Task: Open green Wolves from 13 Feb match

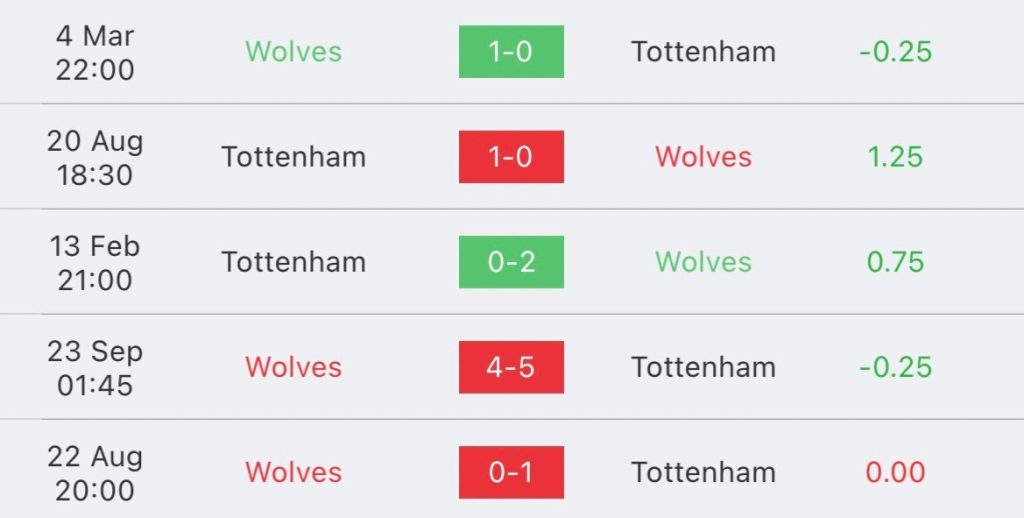Action: pos(703,262)
